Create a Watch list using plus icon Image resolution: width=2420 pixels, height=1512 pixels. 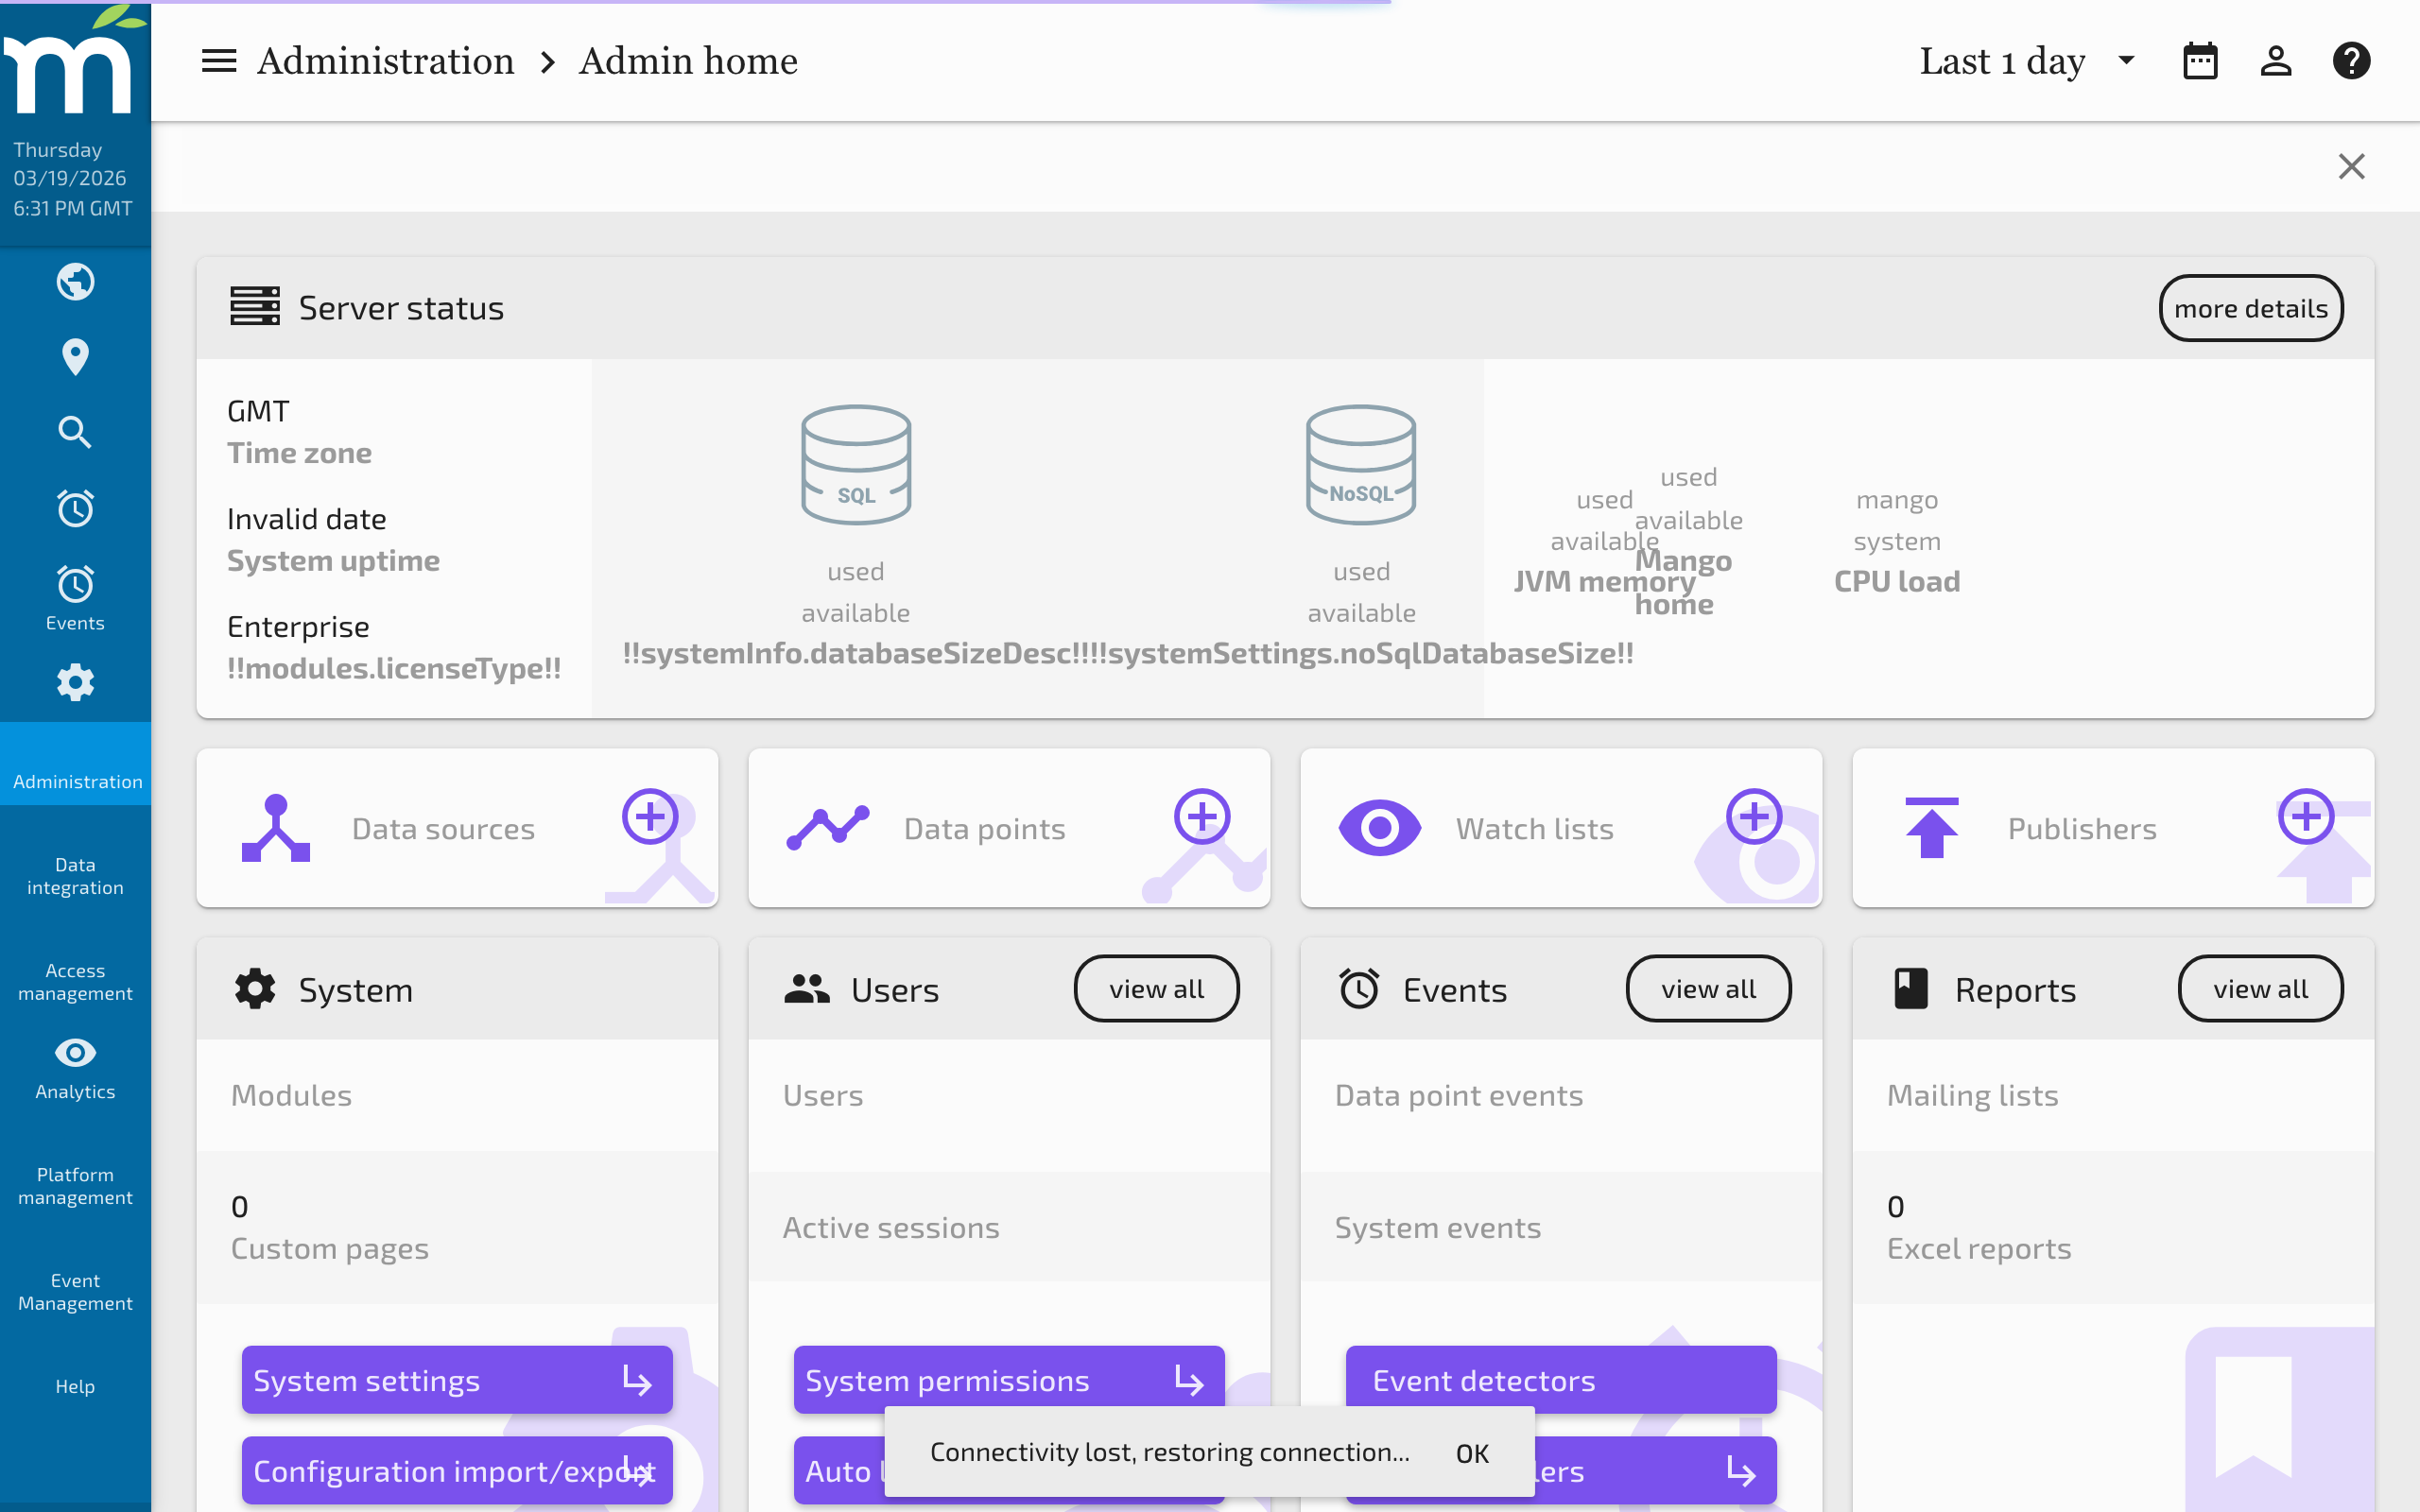tap(1755, 816)
